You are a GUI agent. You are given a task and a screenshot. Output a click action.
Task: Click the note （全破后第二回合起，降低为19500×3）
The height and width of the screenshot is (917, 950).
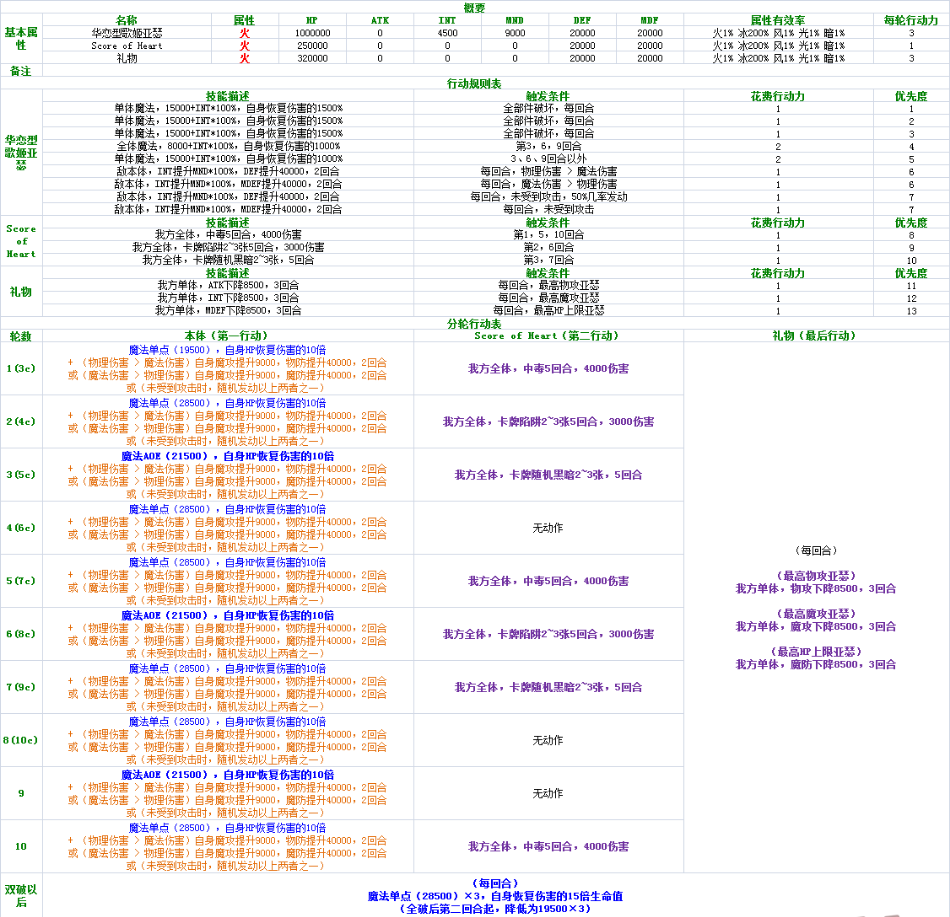click(x=495, y=909)
